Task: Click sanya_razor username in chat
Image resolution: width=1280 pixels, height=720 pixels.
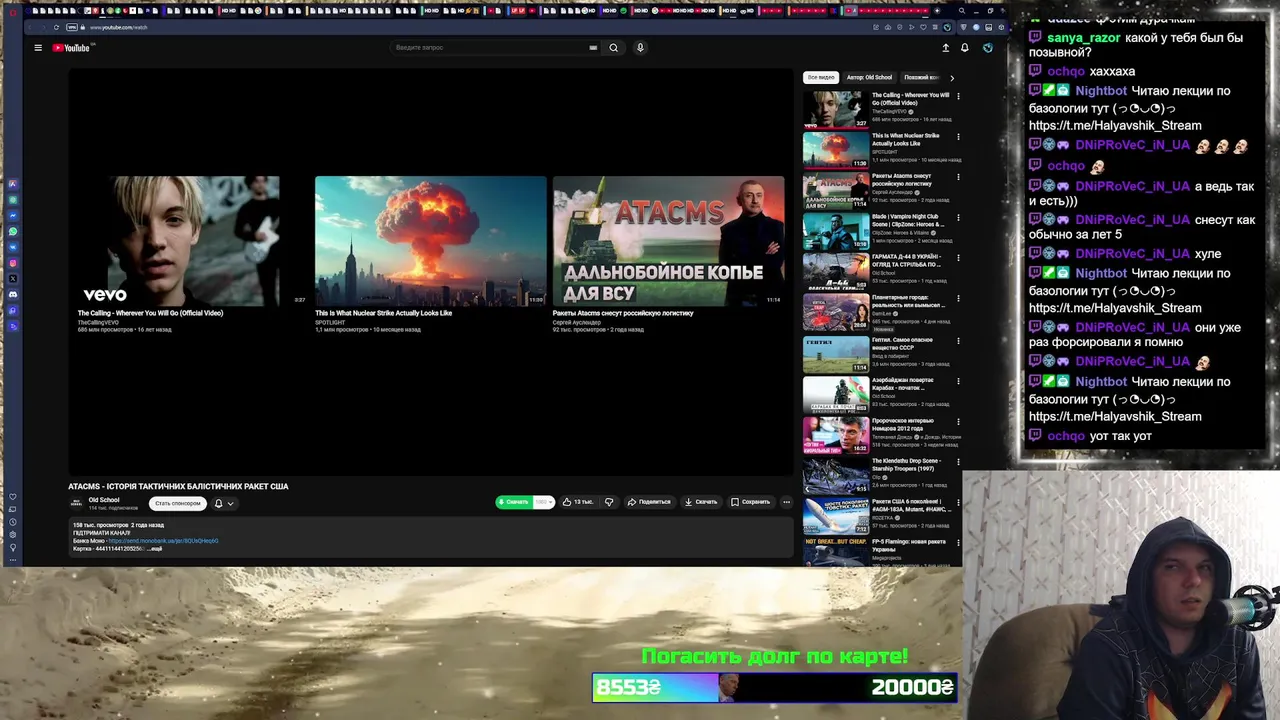Action: point(1084,37)
